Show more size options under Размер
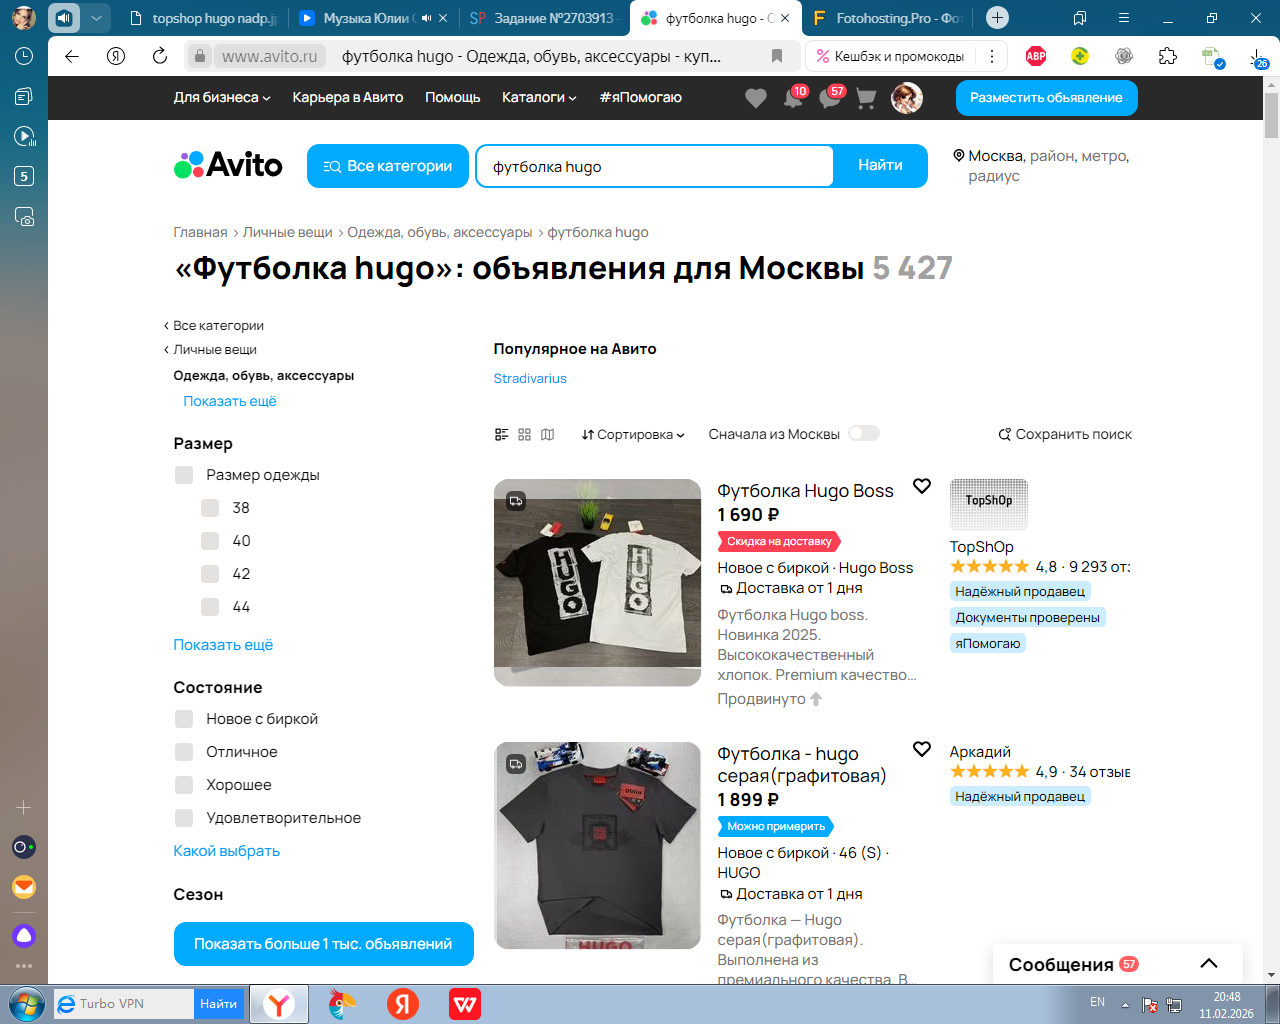Viewport: 1280px width, 1024px height. pos(223,645)
